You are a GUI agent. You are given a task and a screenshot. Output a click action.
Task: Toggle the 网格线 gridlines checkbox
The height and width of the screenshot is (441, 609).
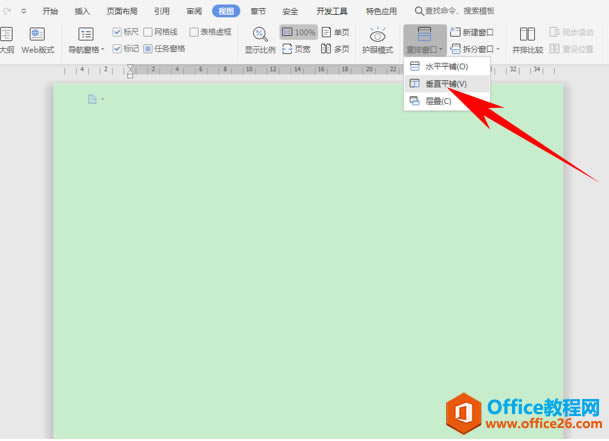pyautogui.click(x=148, y=32)
